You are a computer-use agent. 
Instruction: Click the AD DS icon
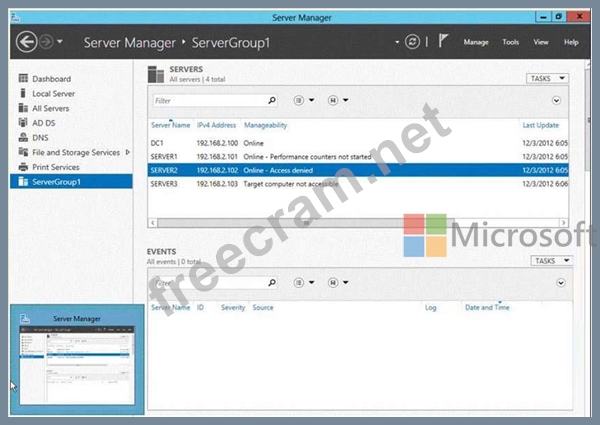coord(23,122)
